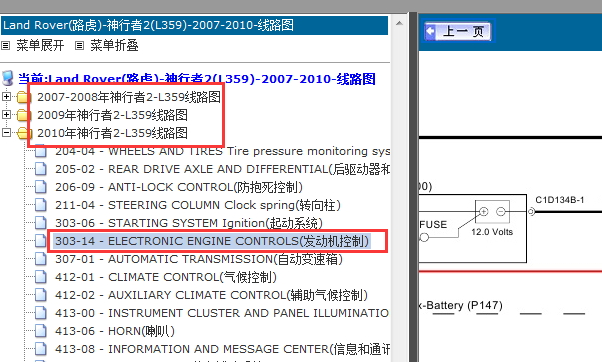Screen dimensions: 602x362
Task: Open 413-00 INSTRUMENT CLUSTER AND PANEL ILLUMINATION
Action: (222, 313)
